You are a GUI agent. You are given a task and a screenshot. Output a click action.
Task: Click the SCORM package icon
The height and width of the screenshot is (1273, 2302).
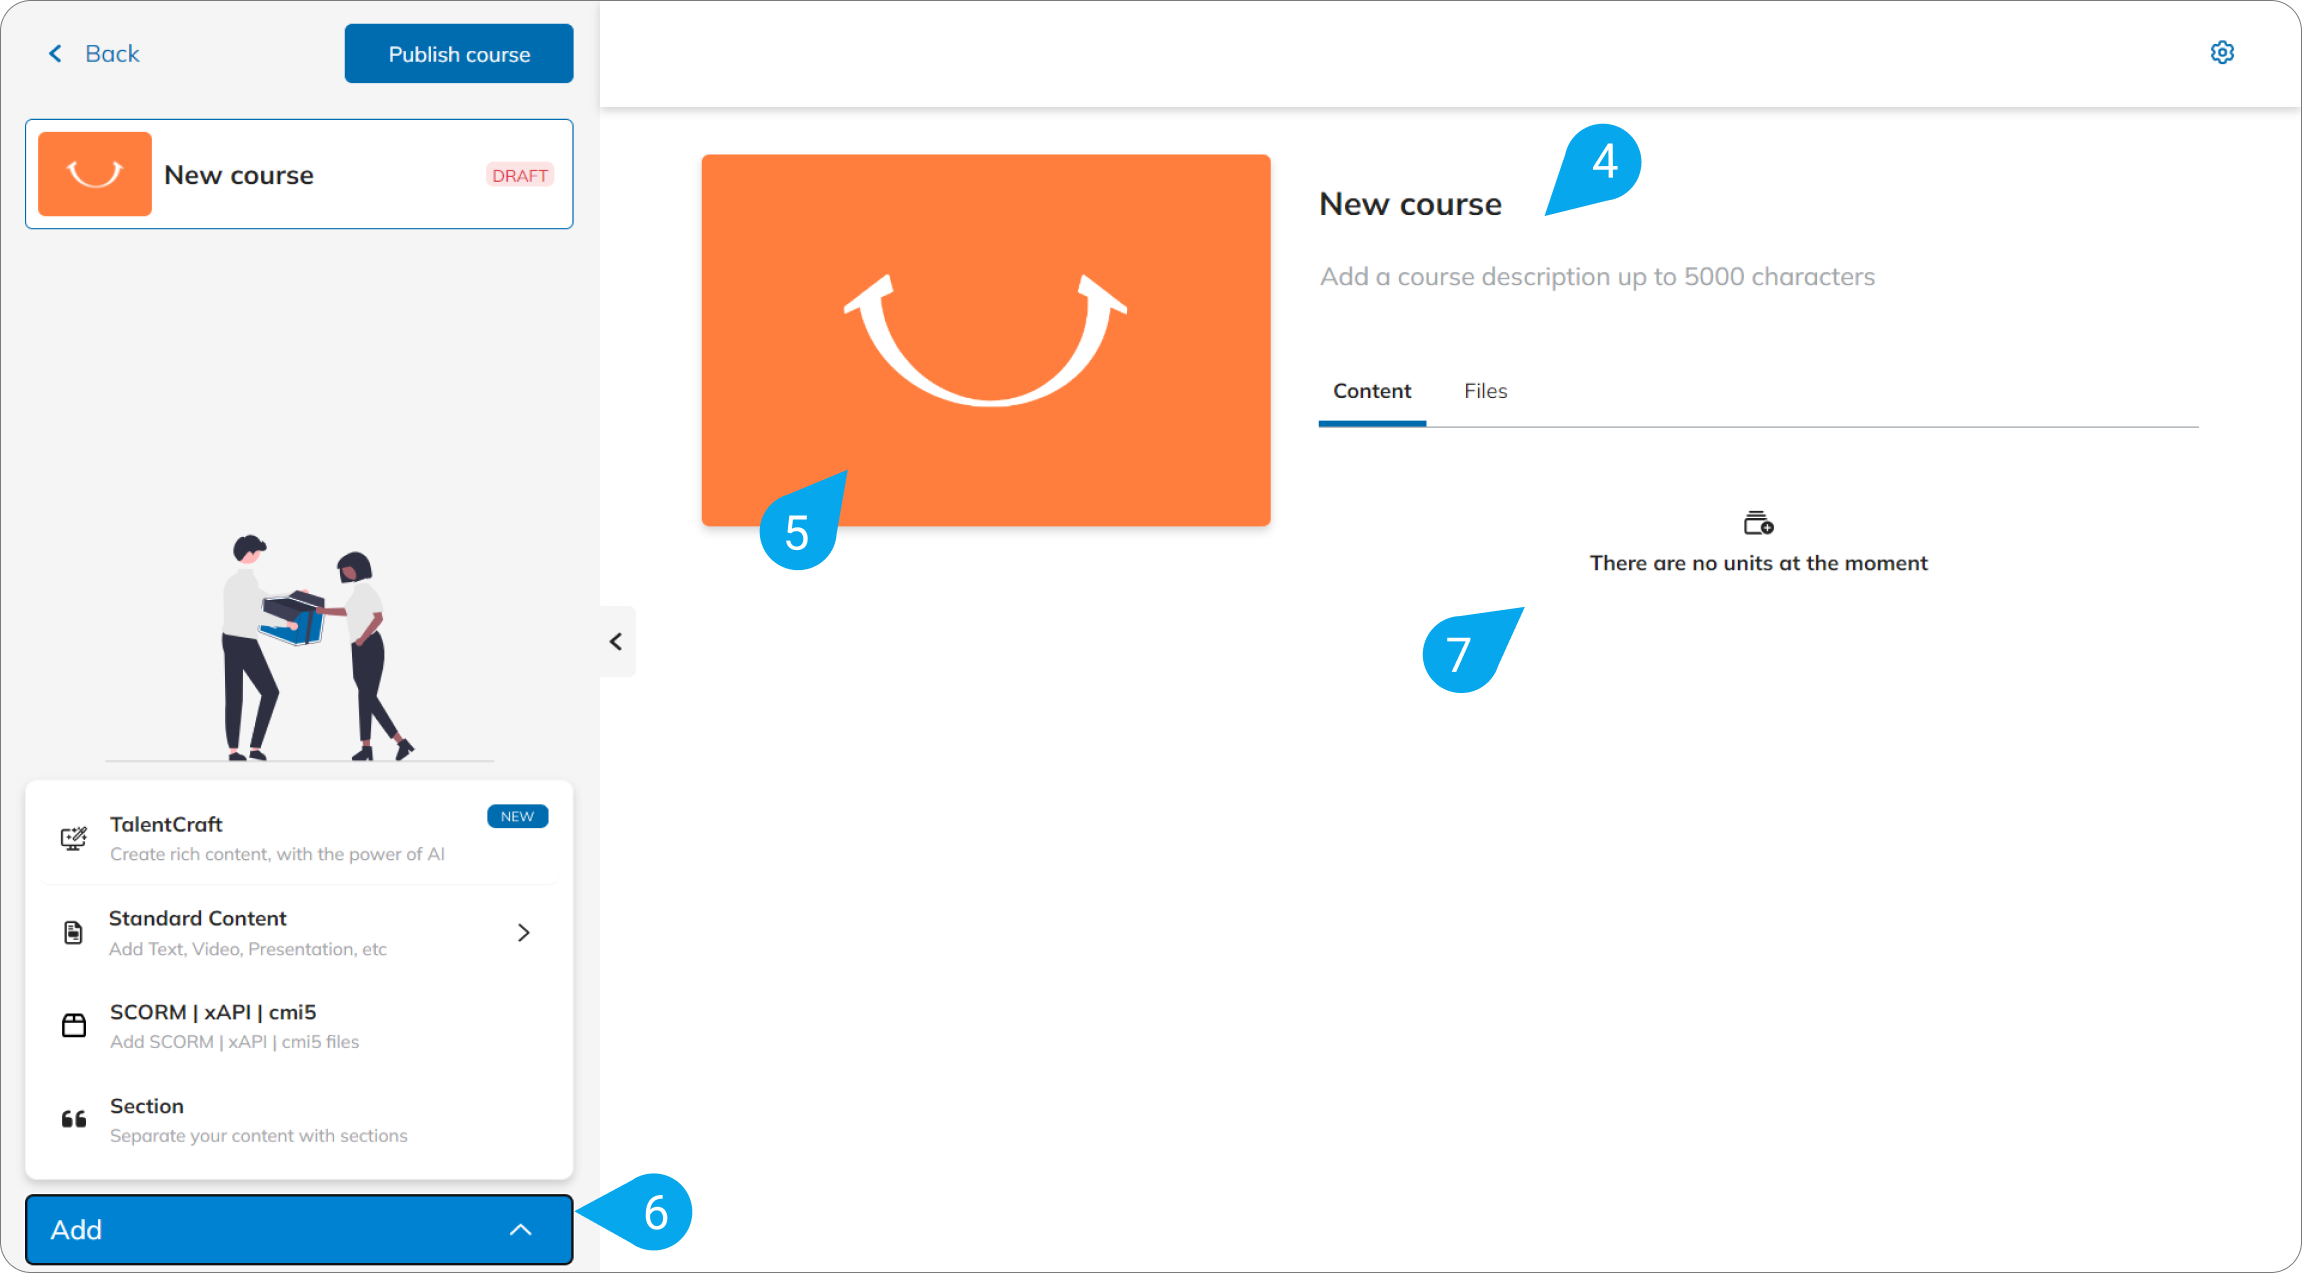pyautogui.click(x=74, y=1026)
